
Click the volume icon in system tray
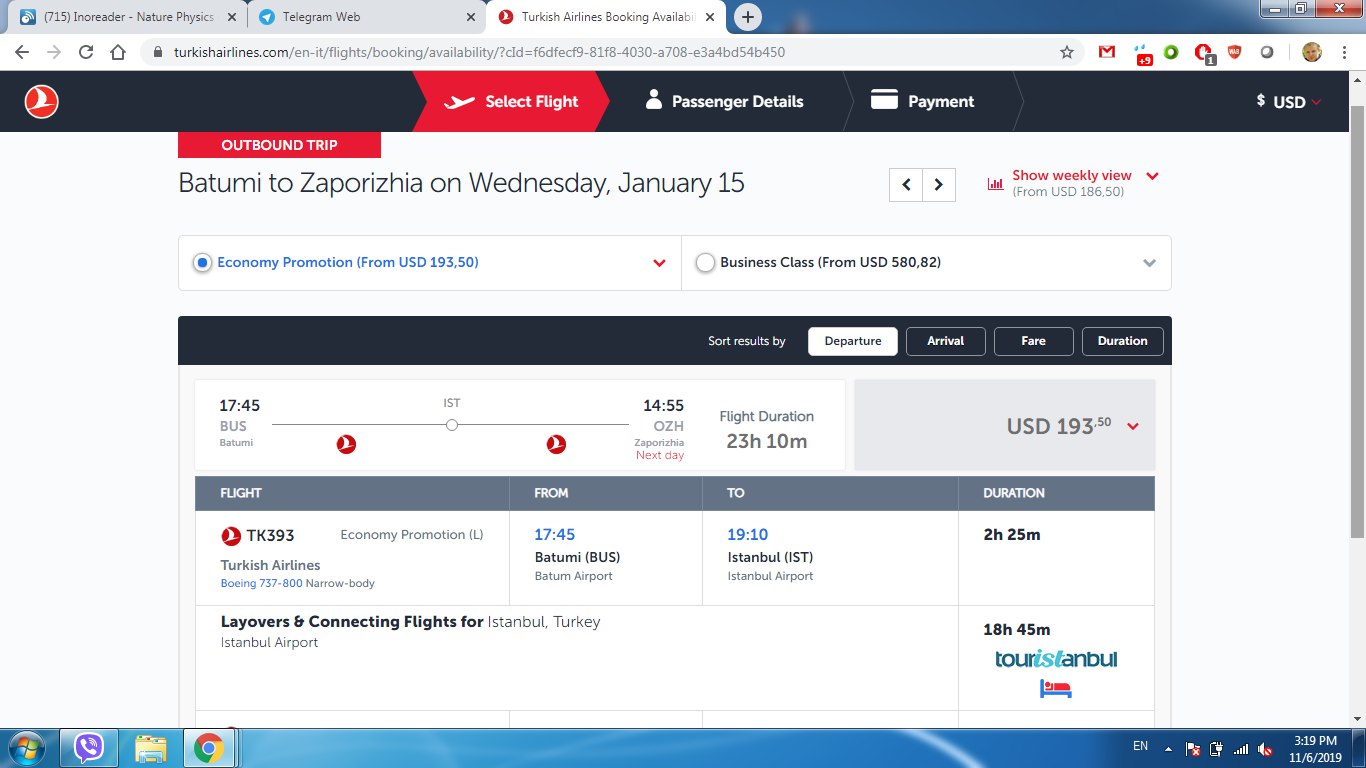[1265, 748]
